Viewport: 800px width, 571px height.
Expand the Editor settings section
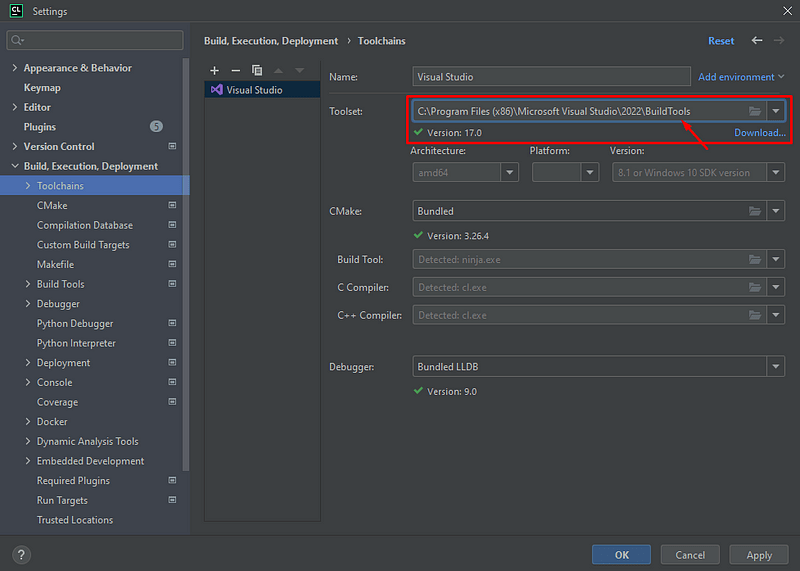tap(15, 107)
